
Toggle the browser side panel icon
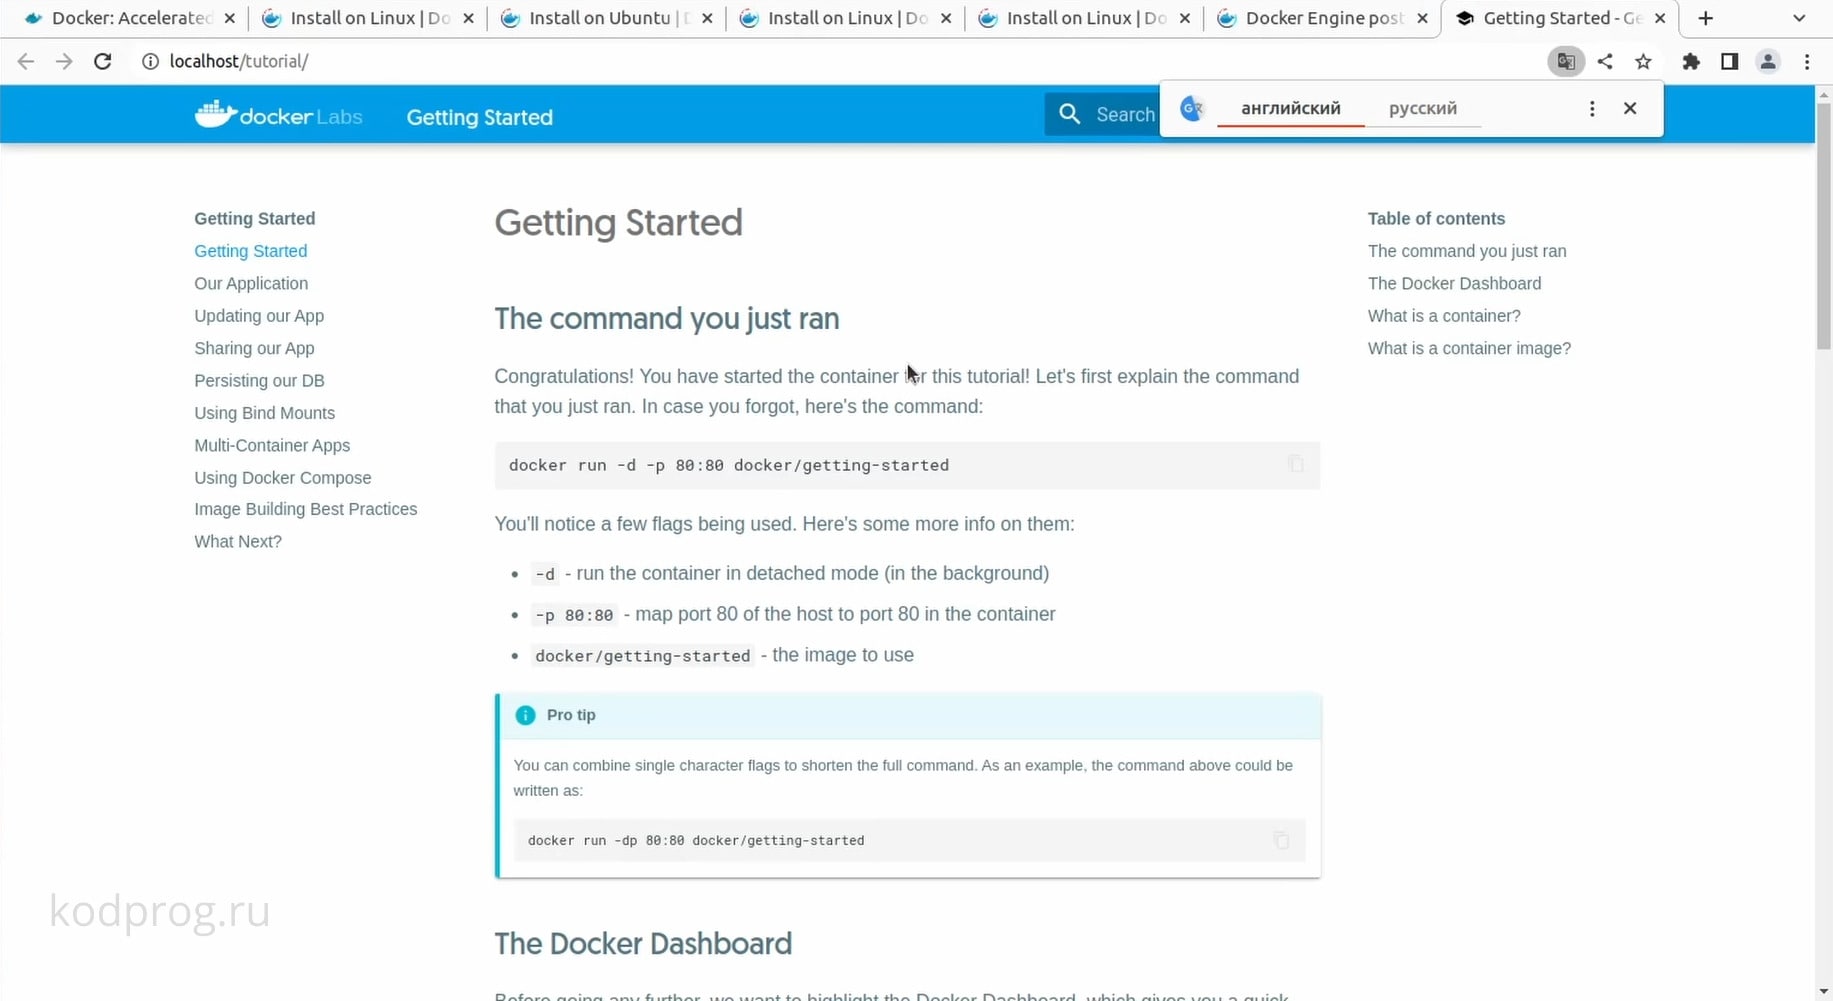pos(1729,61)
